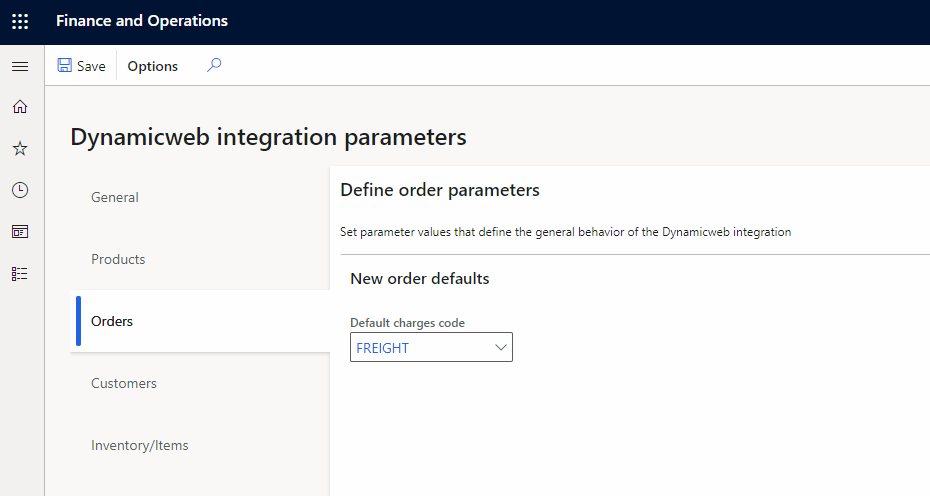Open the Workspaces sidebar icon

click(x=20, y=231)
